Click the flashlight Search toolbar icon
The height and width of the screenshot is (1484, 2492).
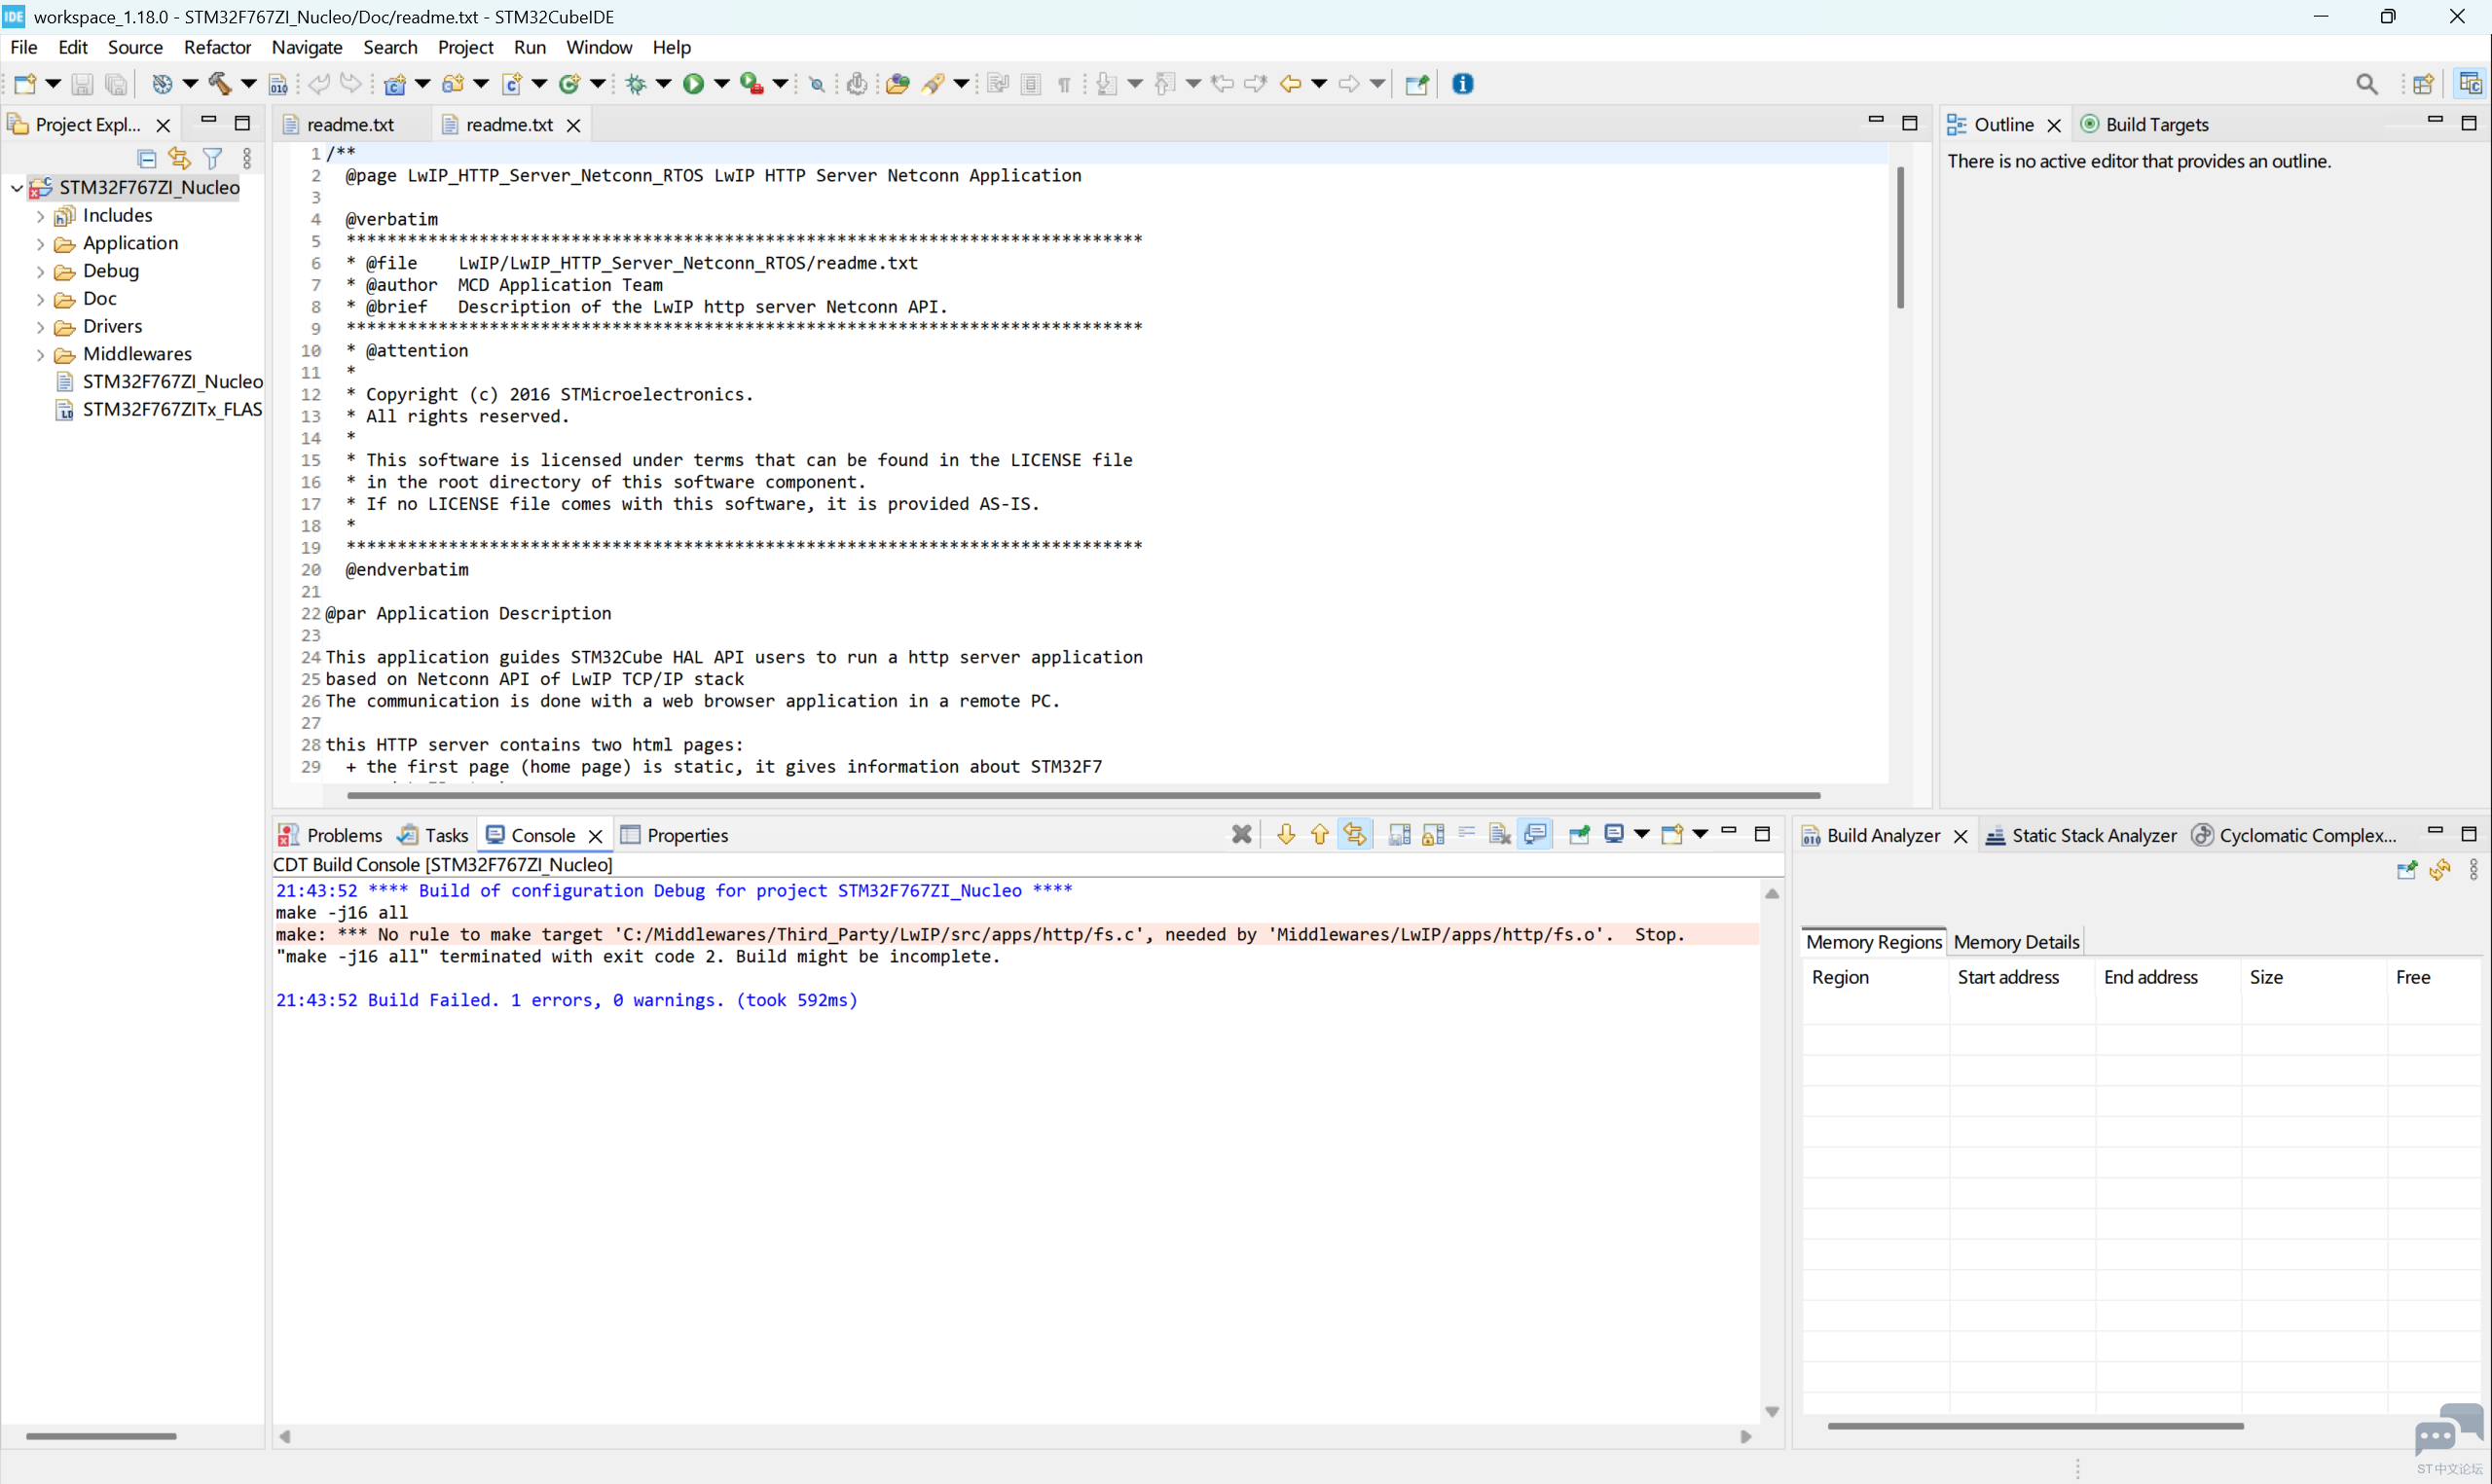click(x=934, y=84)
